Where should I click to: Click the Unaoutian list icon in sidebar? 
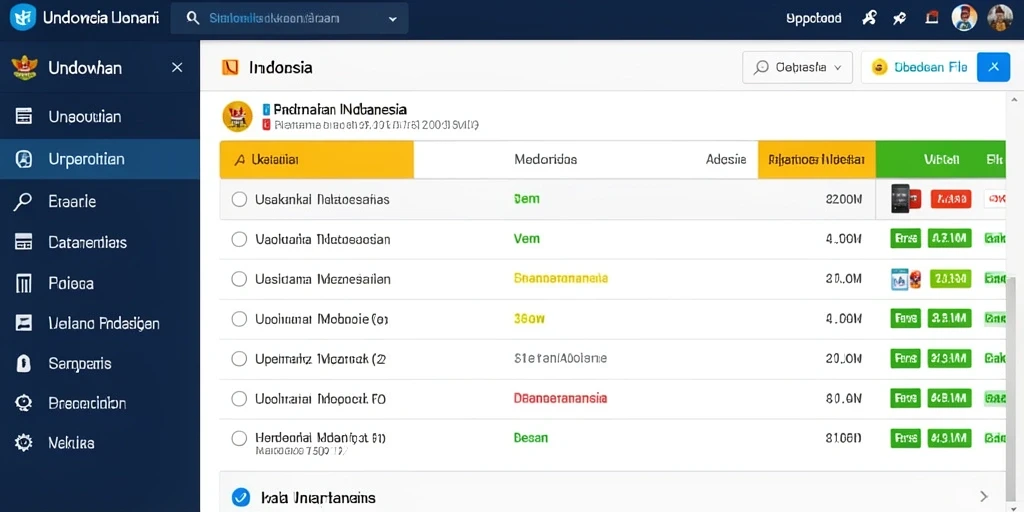pyautogui.click(x=24, y=117)
